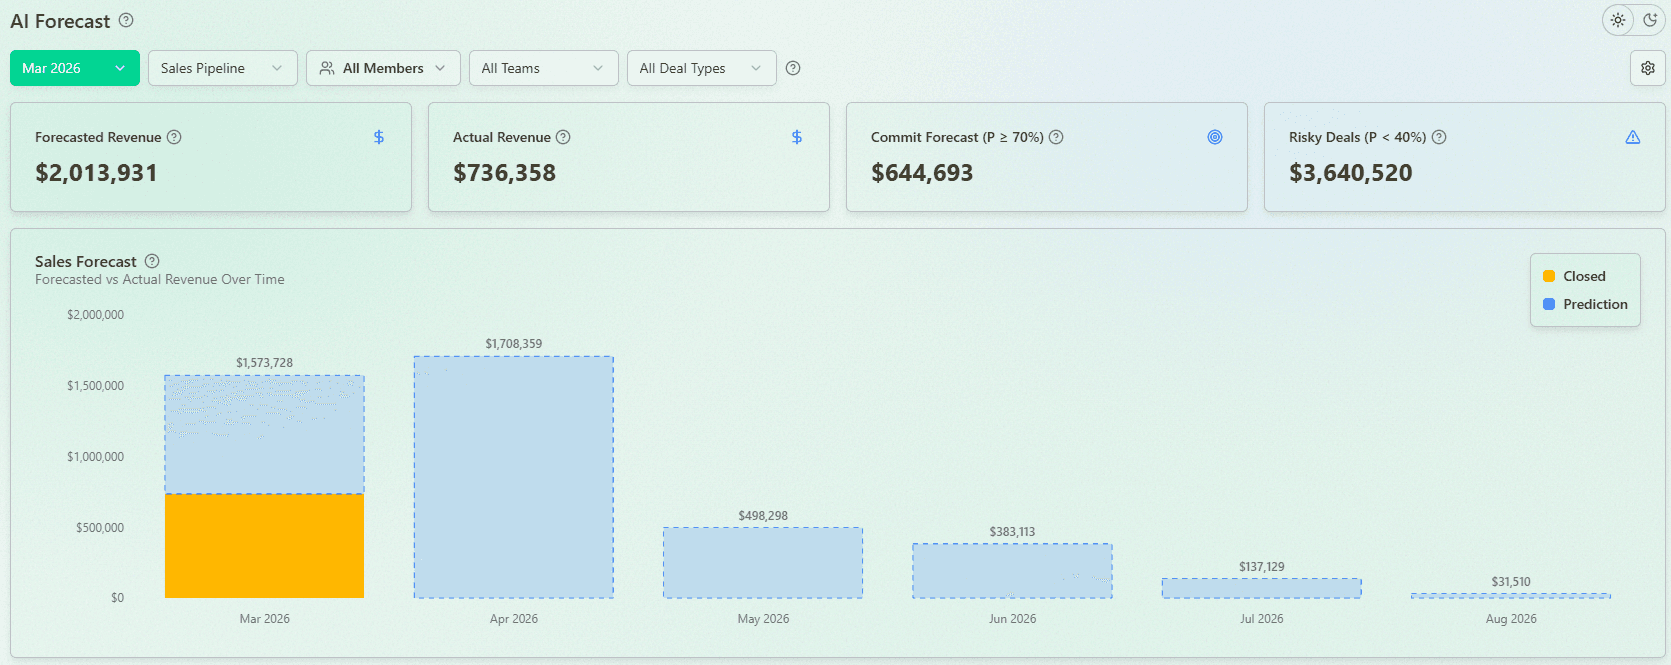Click the $1,573,728 bar label
This screenshot has width=1671, height=665.
264,363
